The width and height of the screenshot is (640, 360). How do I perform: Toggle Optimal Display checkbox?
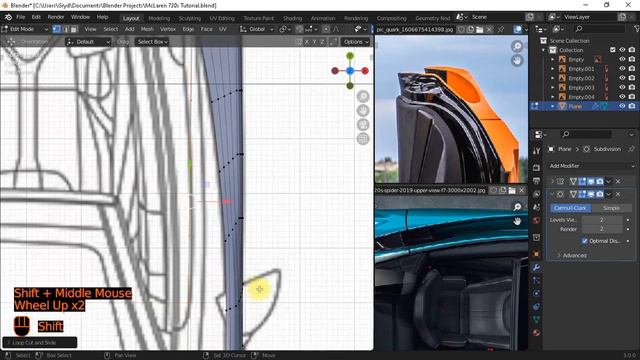(x=584, y=241)
